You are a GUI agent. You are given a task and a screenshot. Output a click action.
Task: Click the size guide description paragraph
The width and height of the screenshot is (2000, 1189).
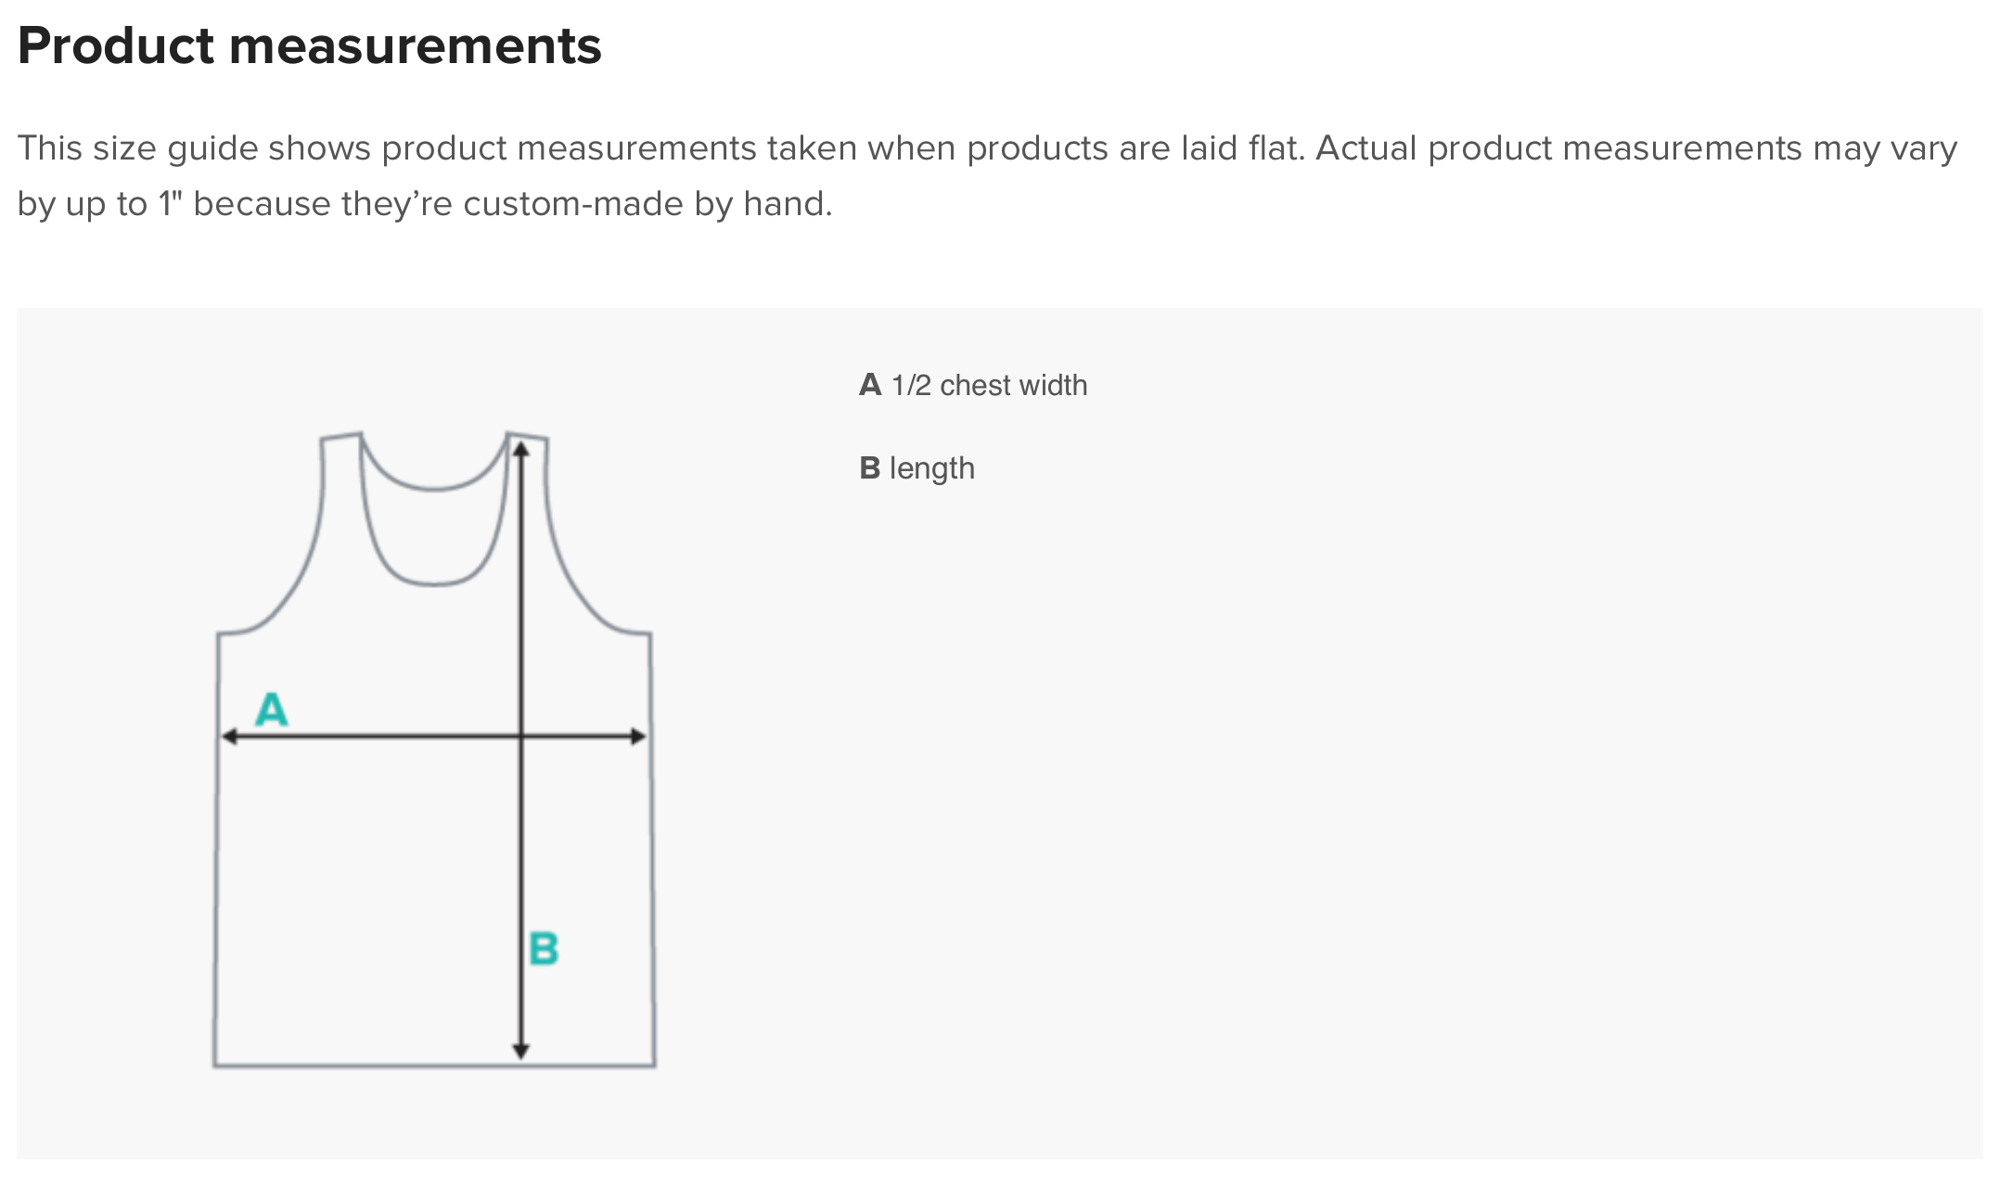(x=987, y=176)
